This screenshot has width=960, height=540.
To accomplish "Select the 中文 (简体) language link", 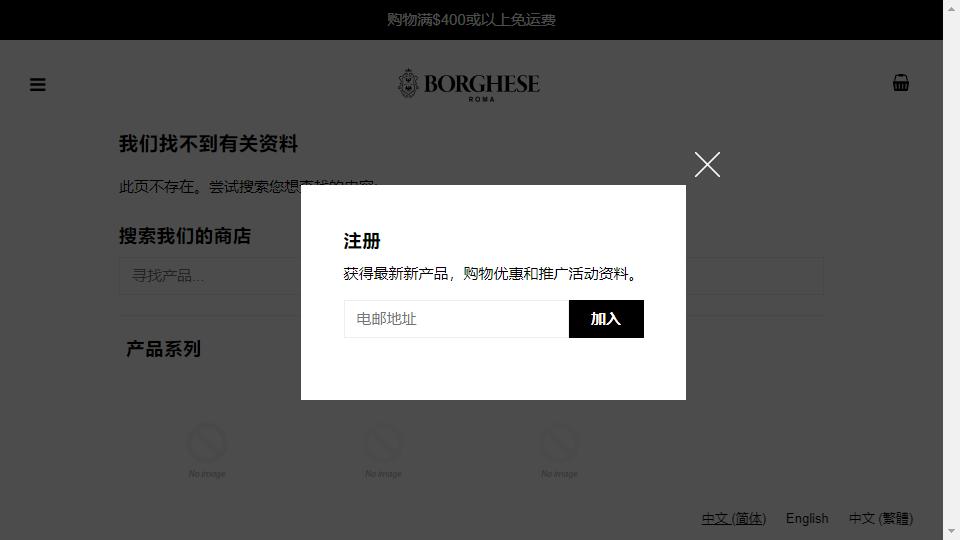I will pyautogui.click(x=733, y=519).
